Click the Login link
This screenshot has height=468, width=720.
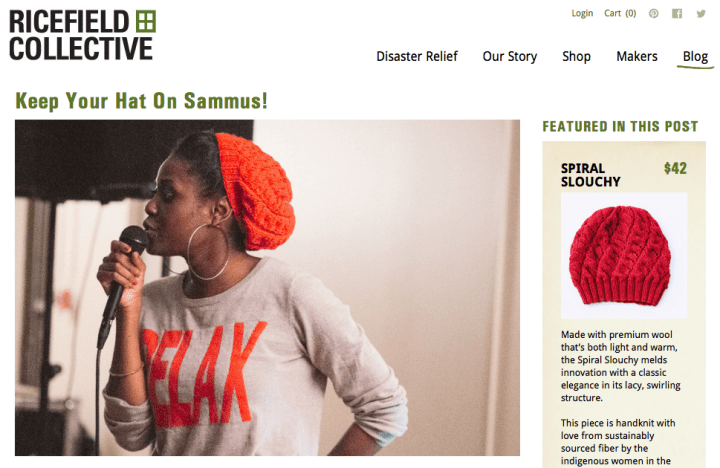coord(582,14)
